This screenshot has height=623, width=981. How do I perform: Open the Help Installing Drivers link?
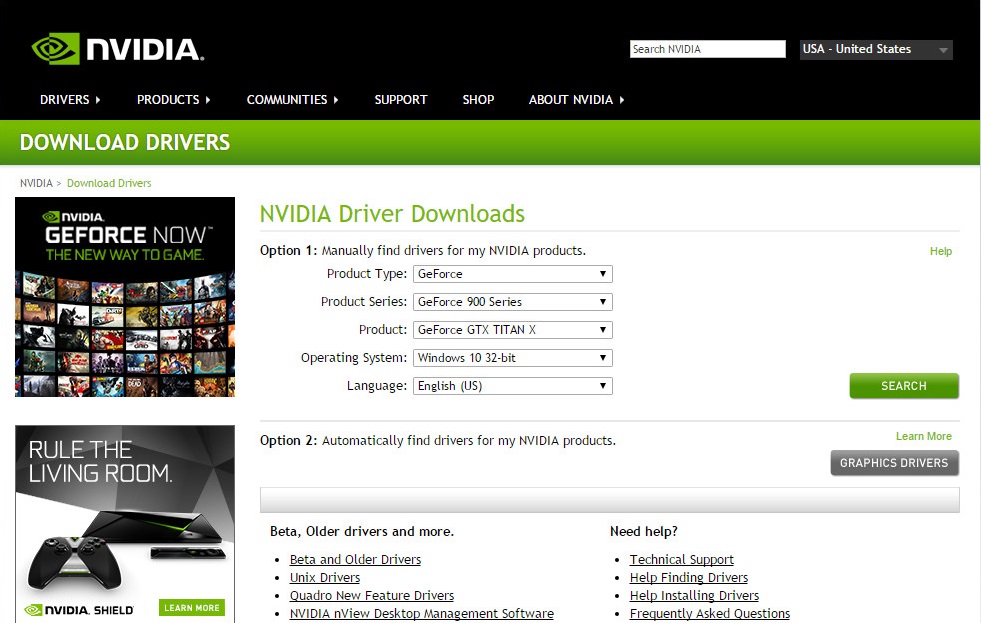[694, 595]
